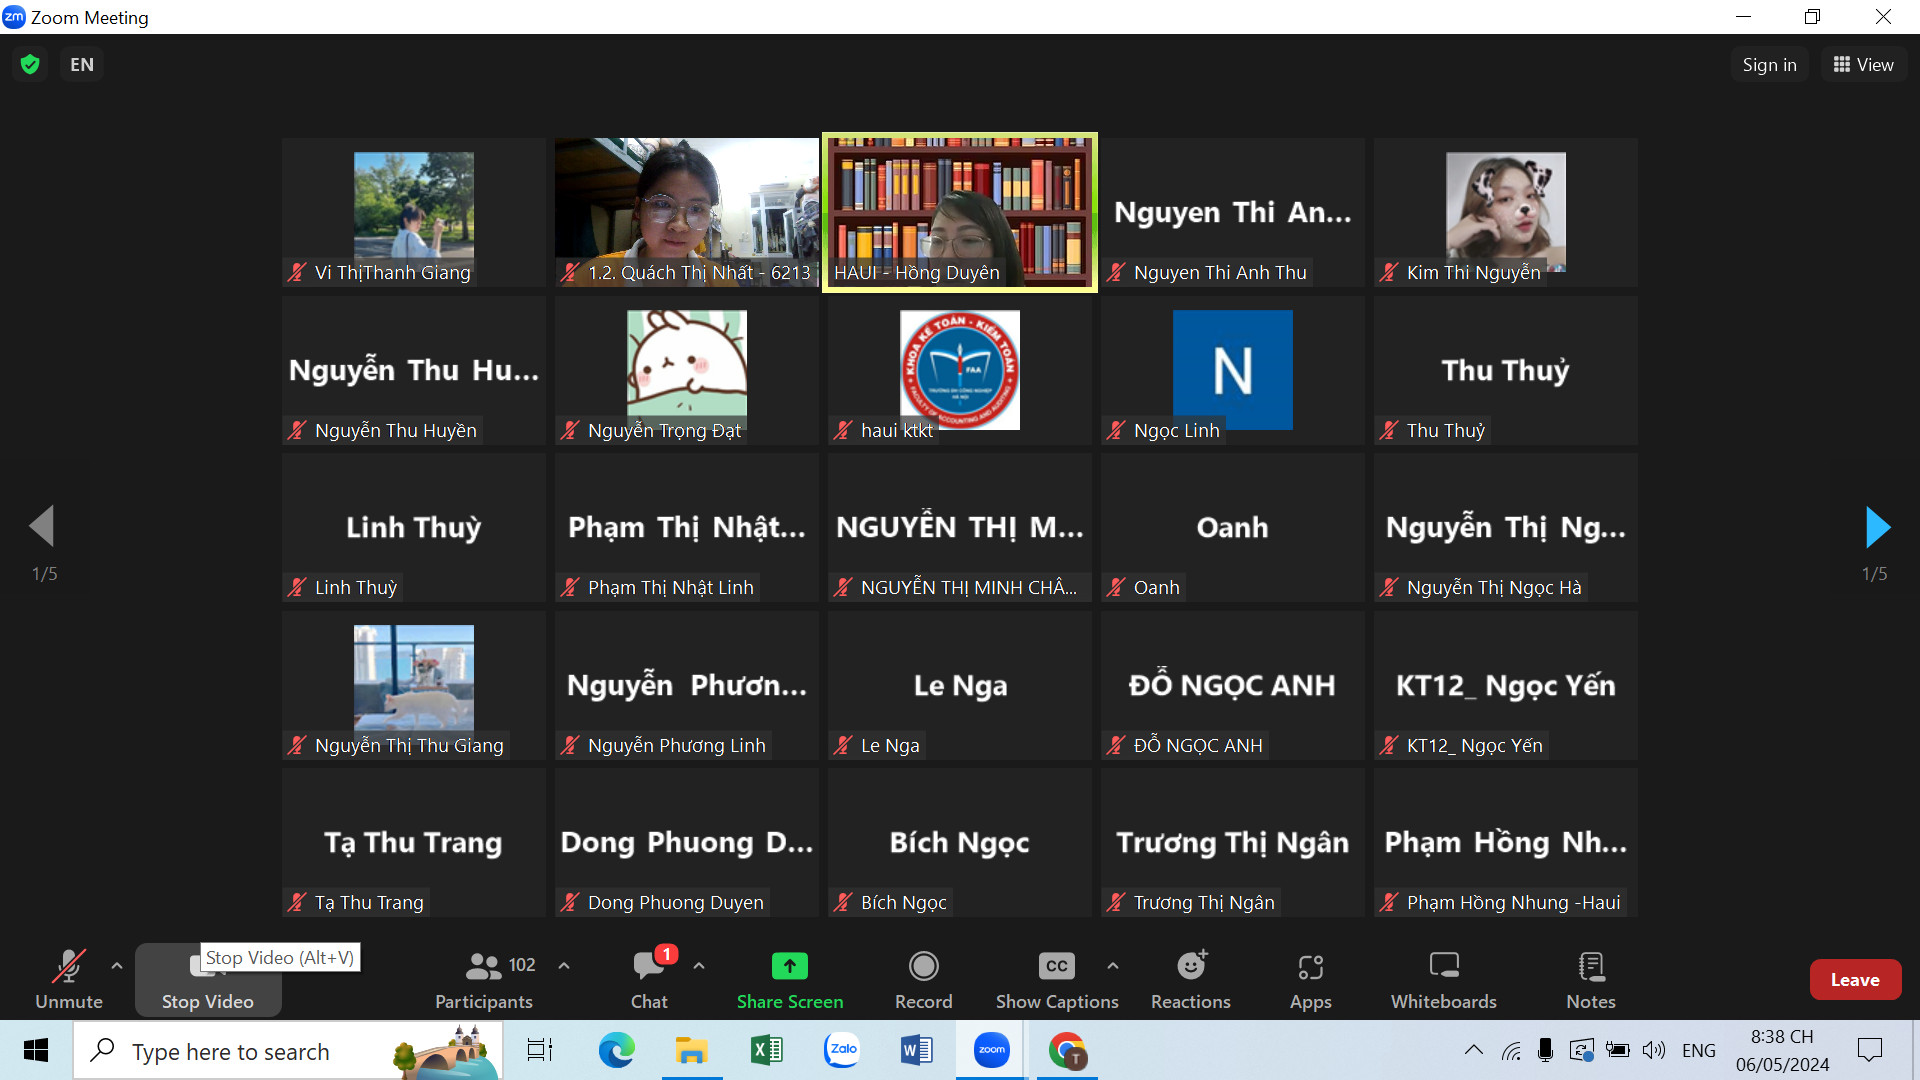Select HAUI - Hồng Duyên video tile
This screenshot has height=1080, width=1920.
pos(959,211)
